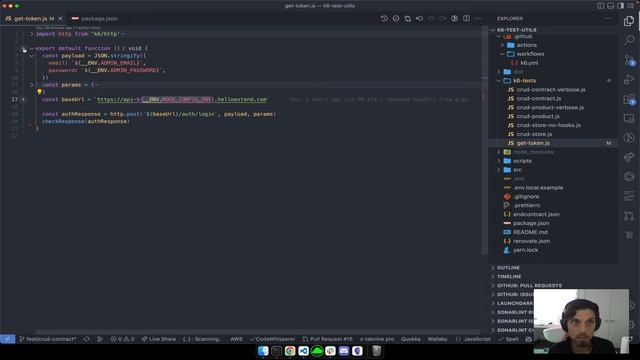Collapse the K6-TEST-UTILS root folder
640x360 pixels.
[493, 30]
